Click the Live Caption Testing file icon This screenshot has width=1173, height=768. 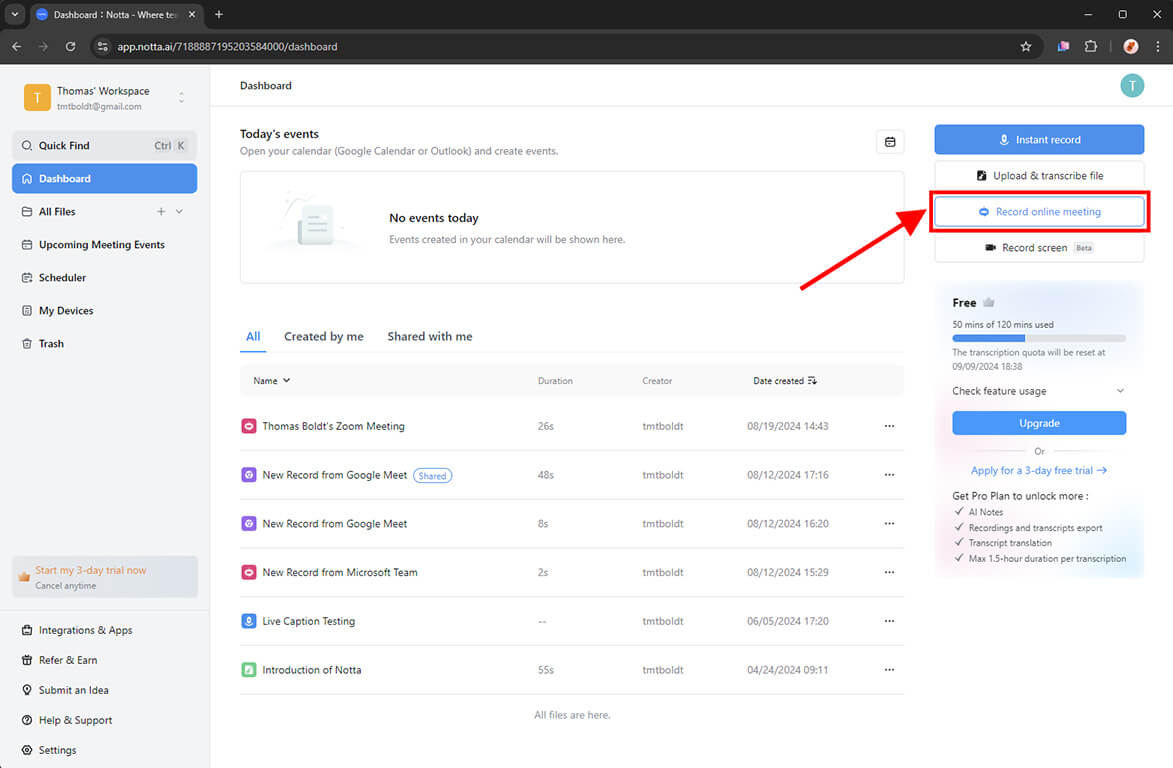click(249, 621)
